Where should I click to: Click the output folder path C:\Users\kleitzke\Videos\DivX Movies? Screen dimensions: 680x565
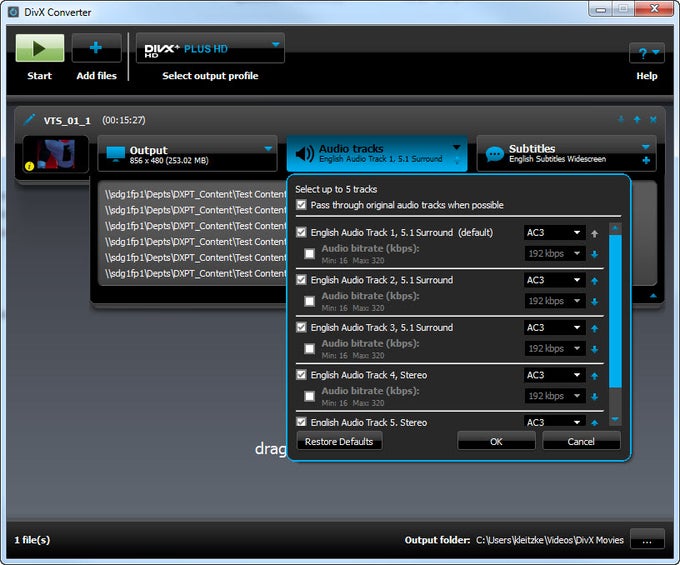click(x=549, y=540)
